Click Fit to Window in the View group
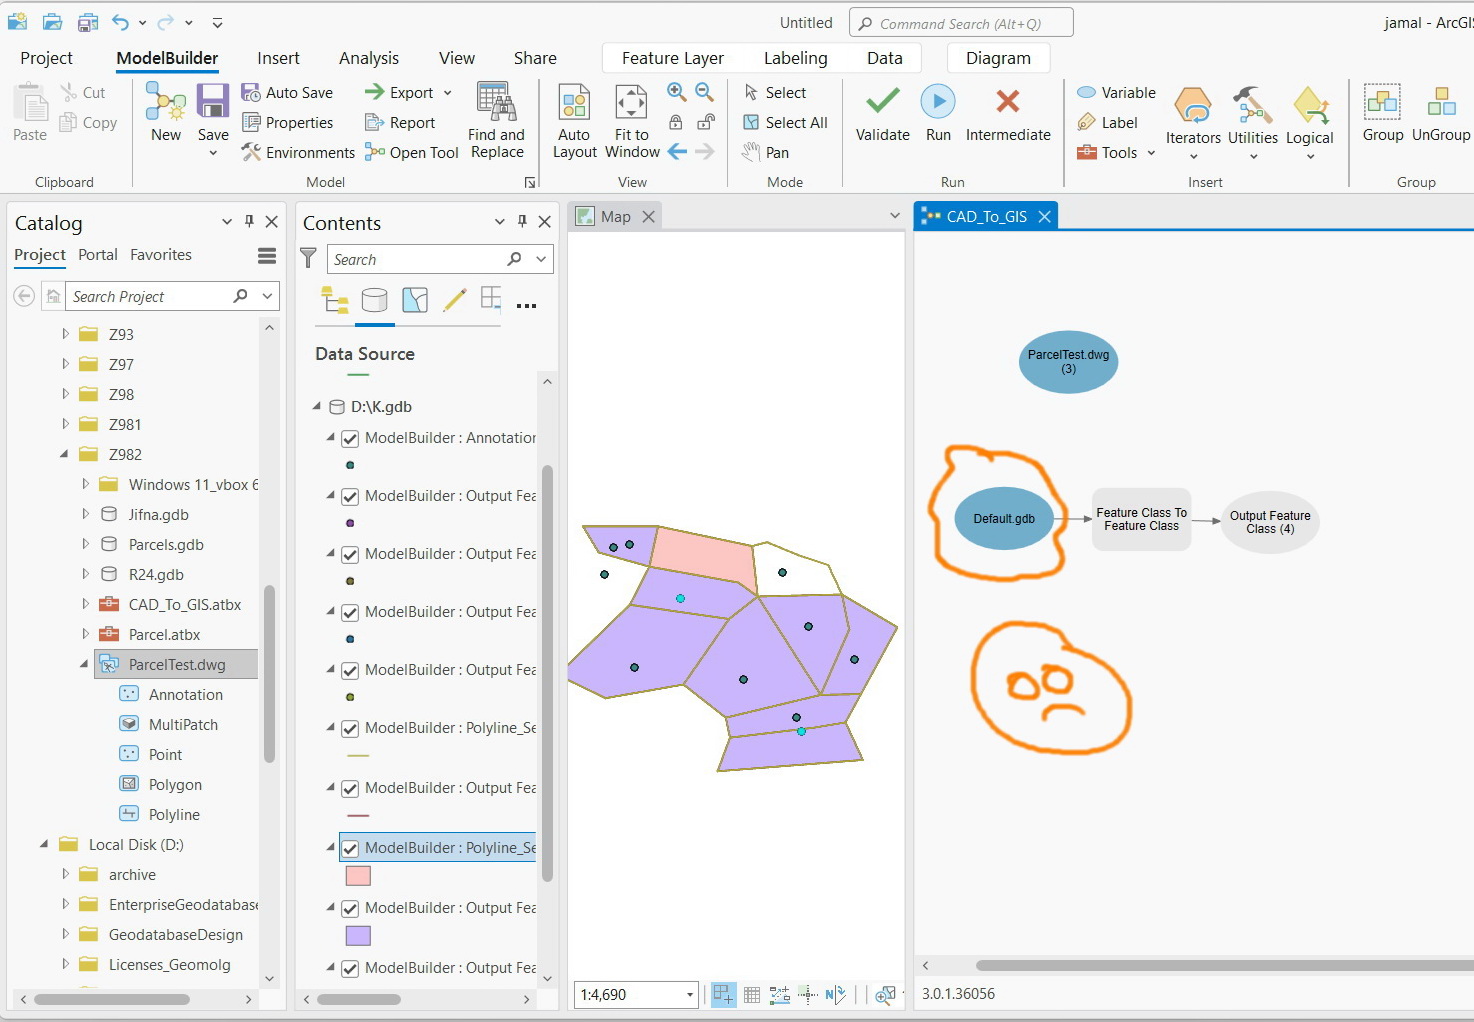Image resolution: width=1474 pixels, height=1022 pixels. pos(631,118)
